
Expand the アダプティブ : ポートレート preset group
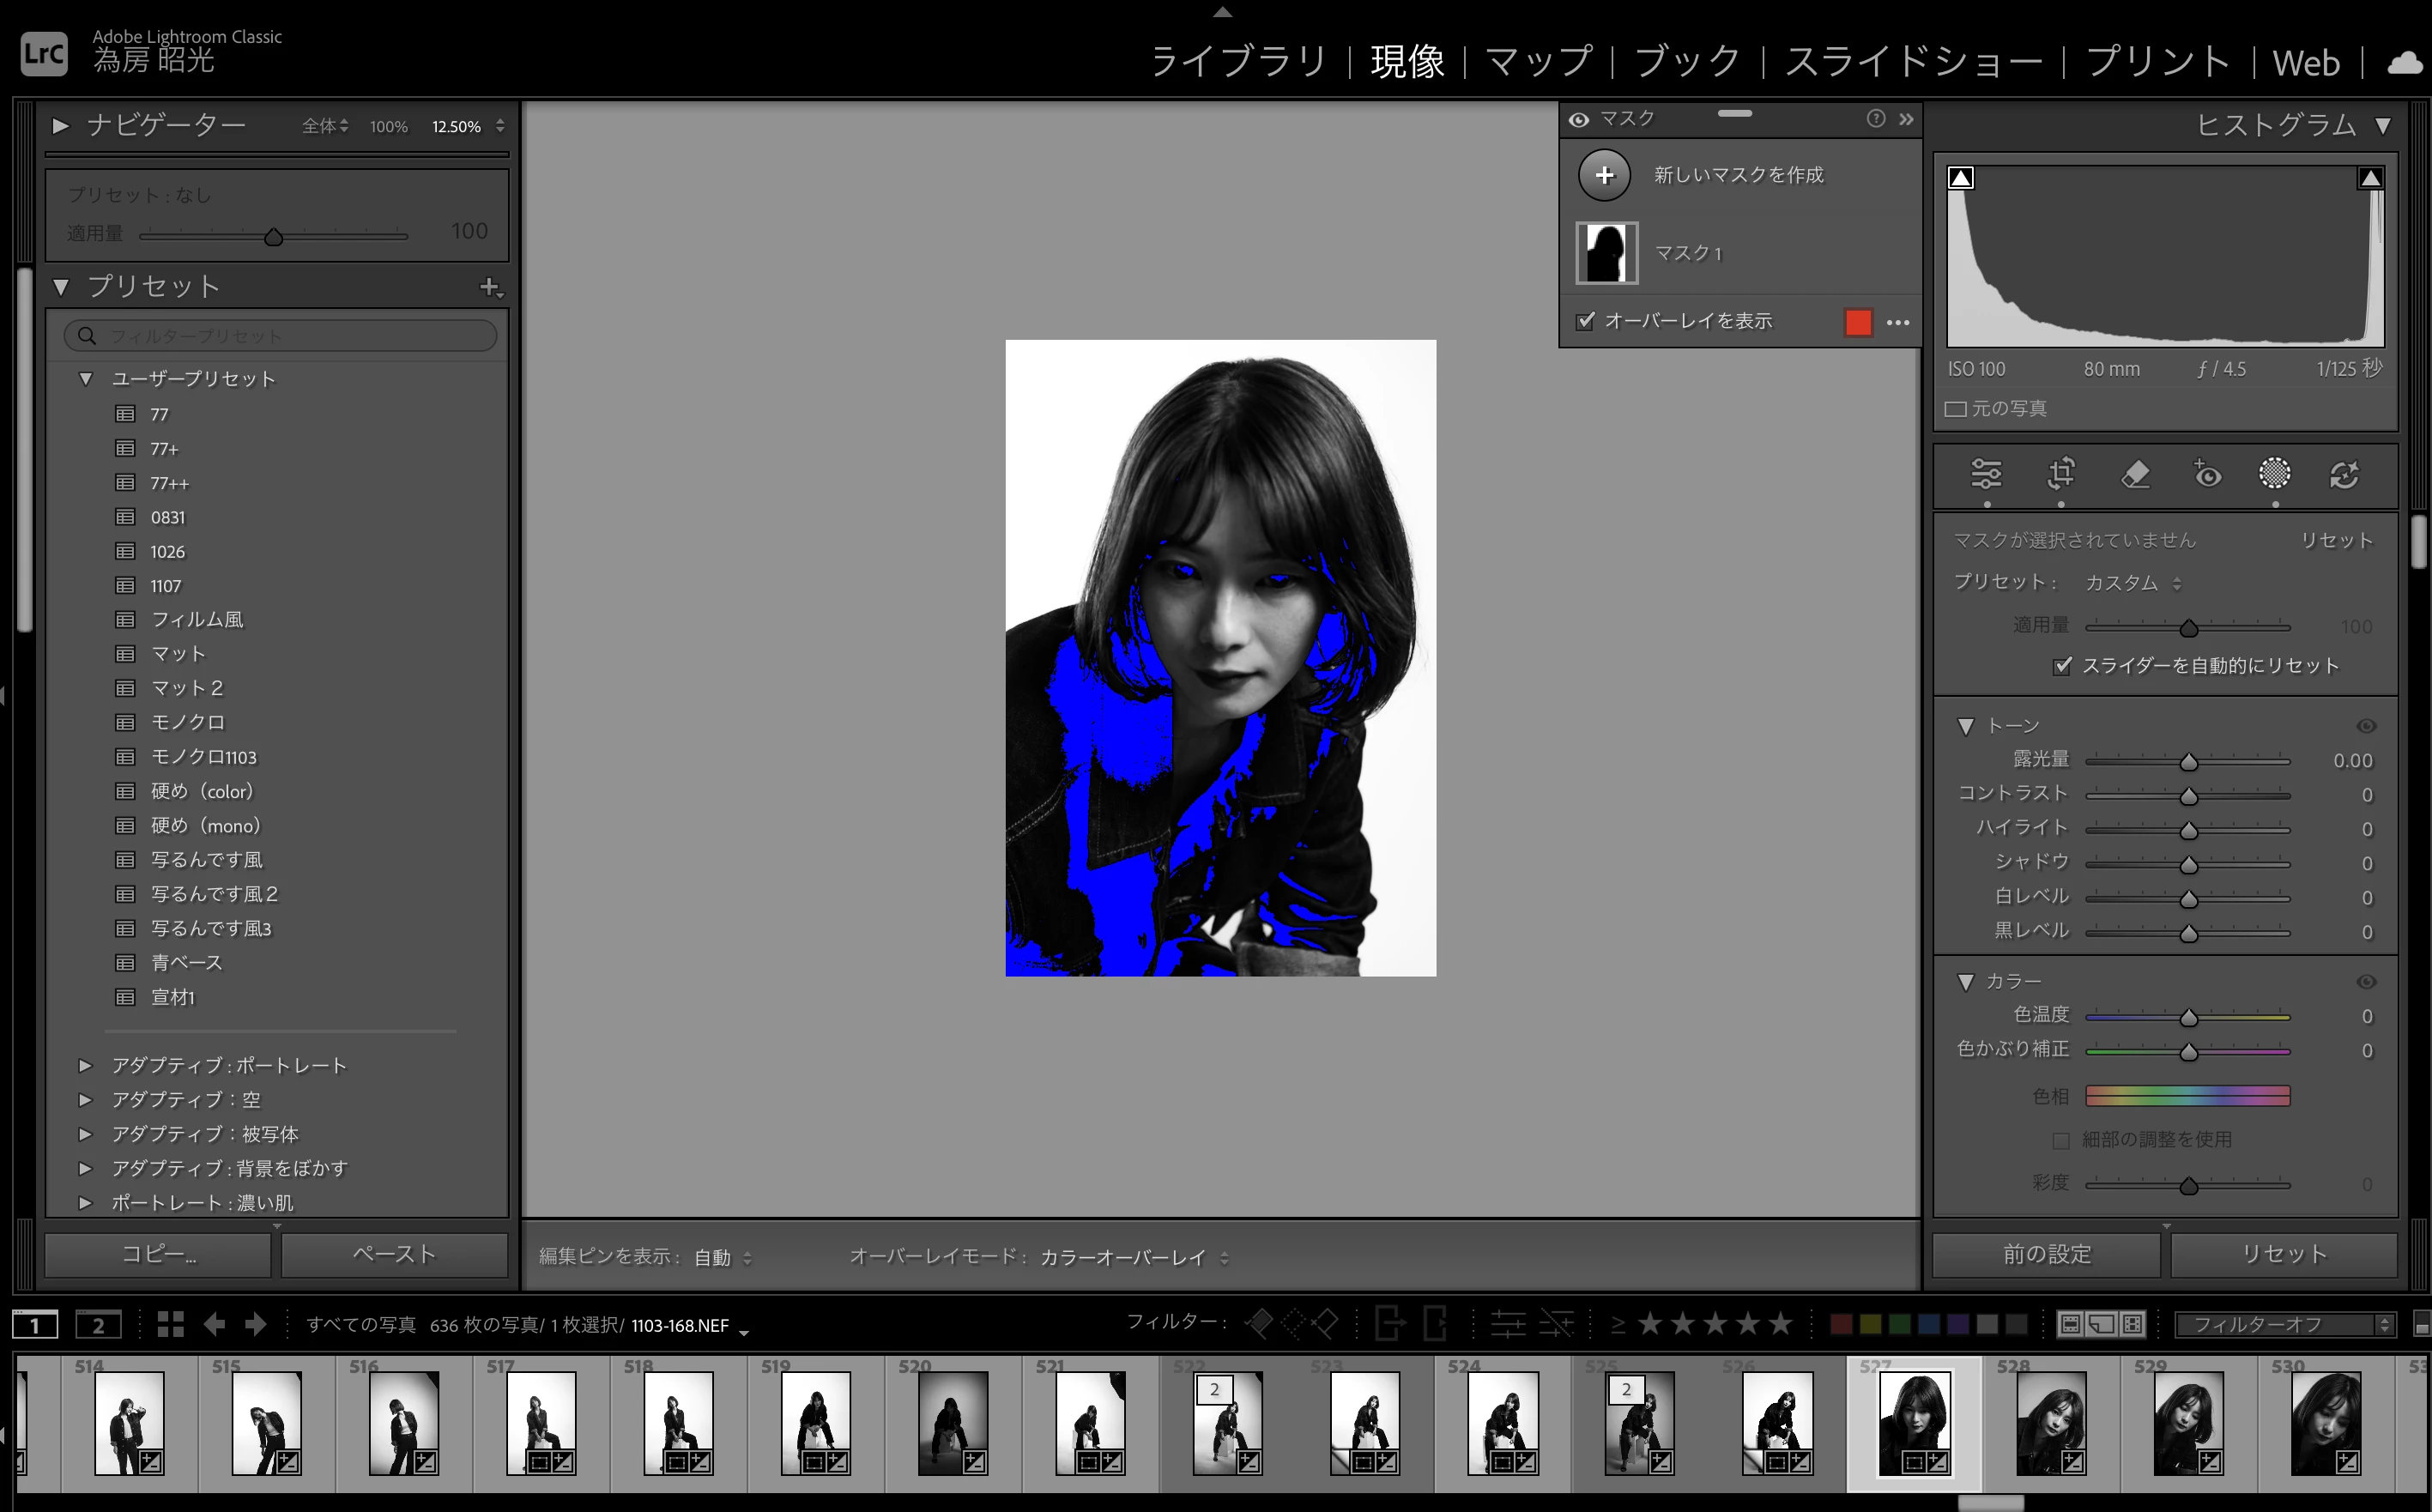tap(85, 1065)
